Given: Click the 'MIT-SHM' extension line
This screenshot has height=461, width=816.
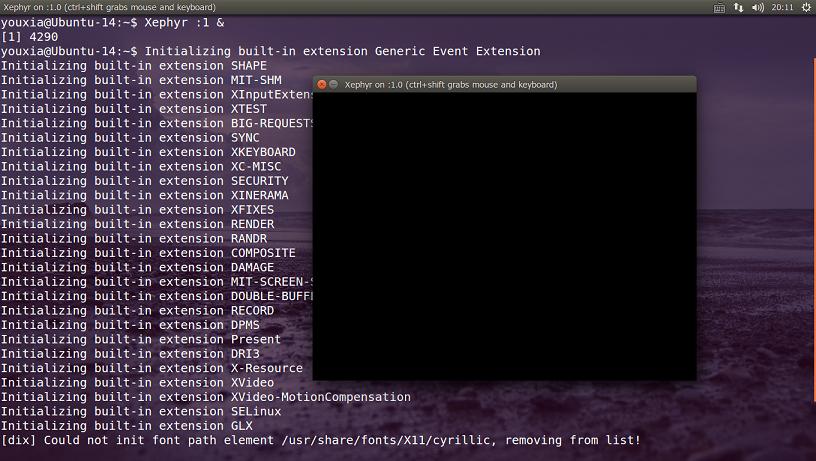Looking at the screenshot, I should click(x=141, y=80).
